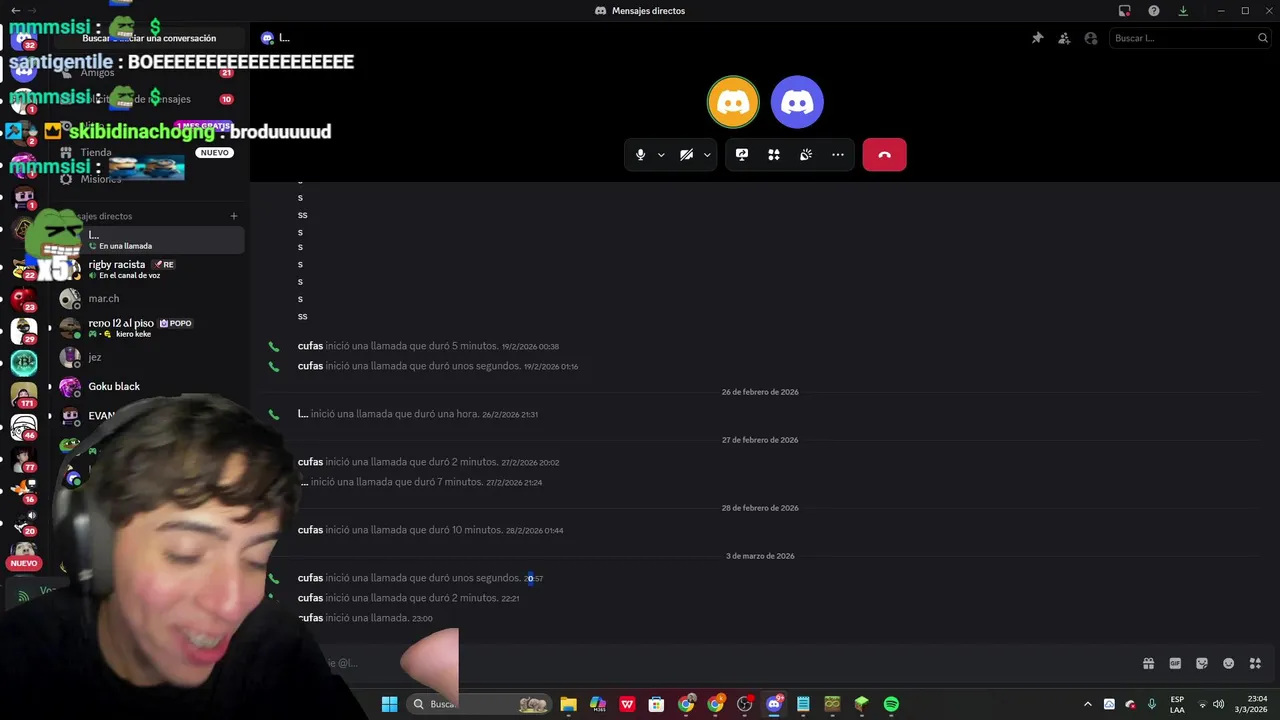Open the soundboard in call controls
The image size is (1280, 720).
805,155
